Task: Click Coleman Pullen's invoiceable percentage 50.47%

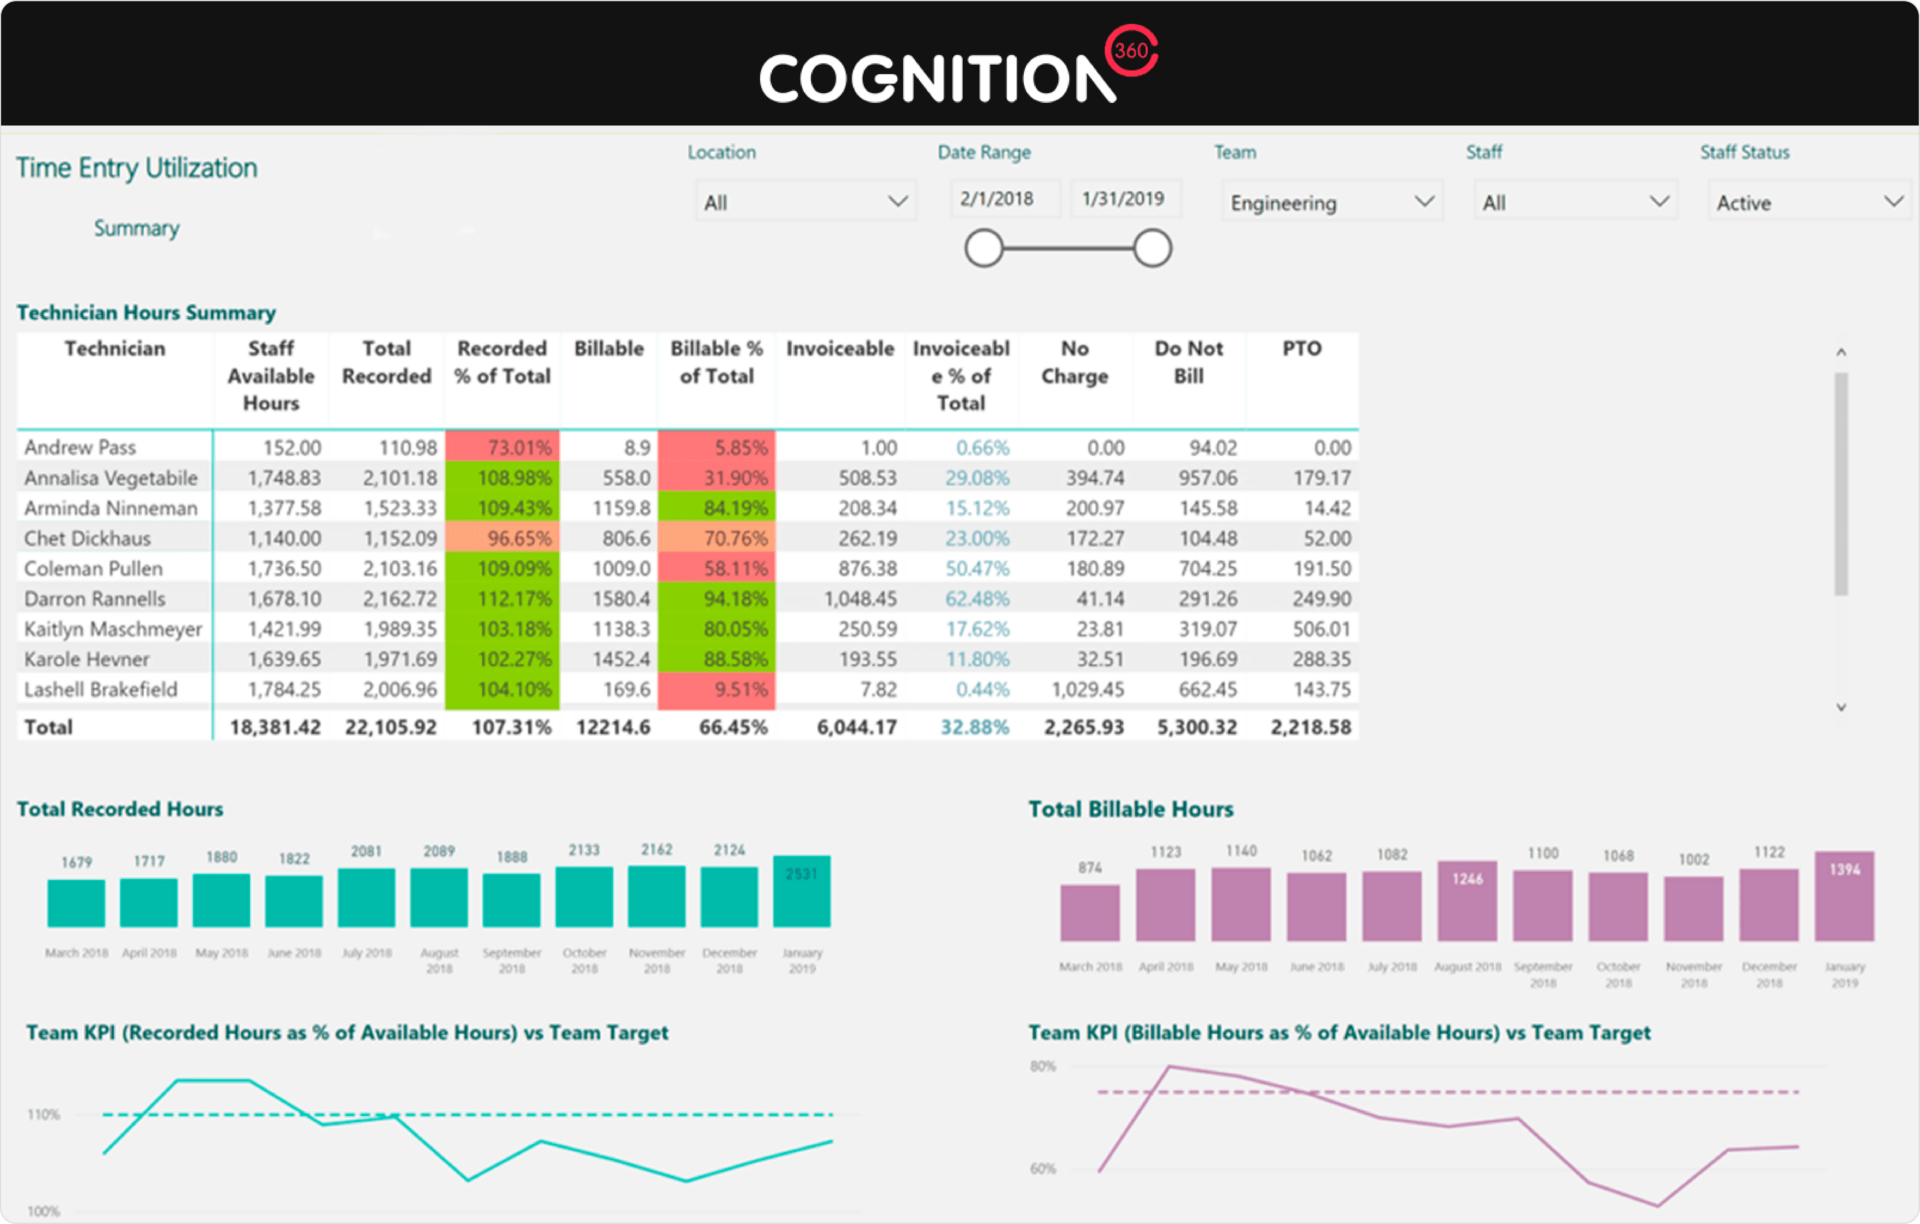Action: (x=977, y=569)
